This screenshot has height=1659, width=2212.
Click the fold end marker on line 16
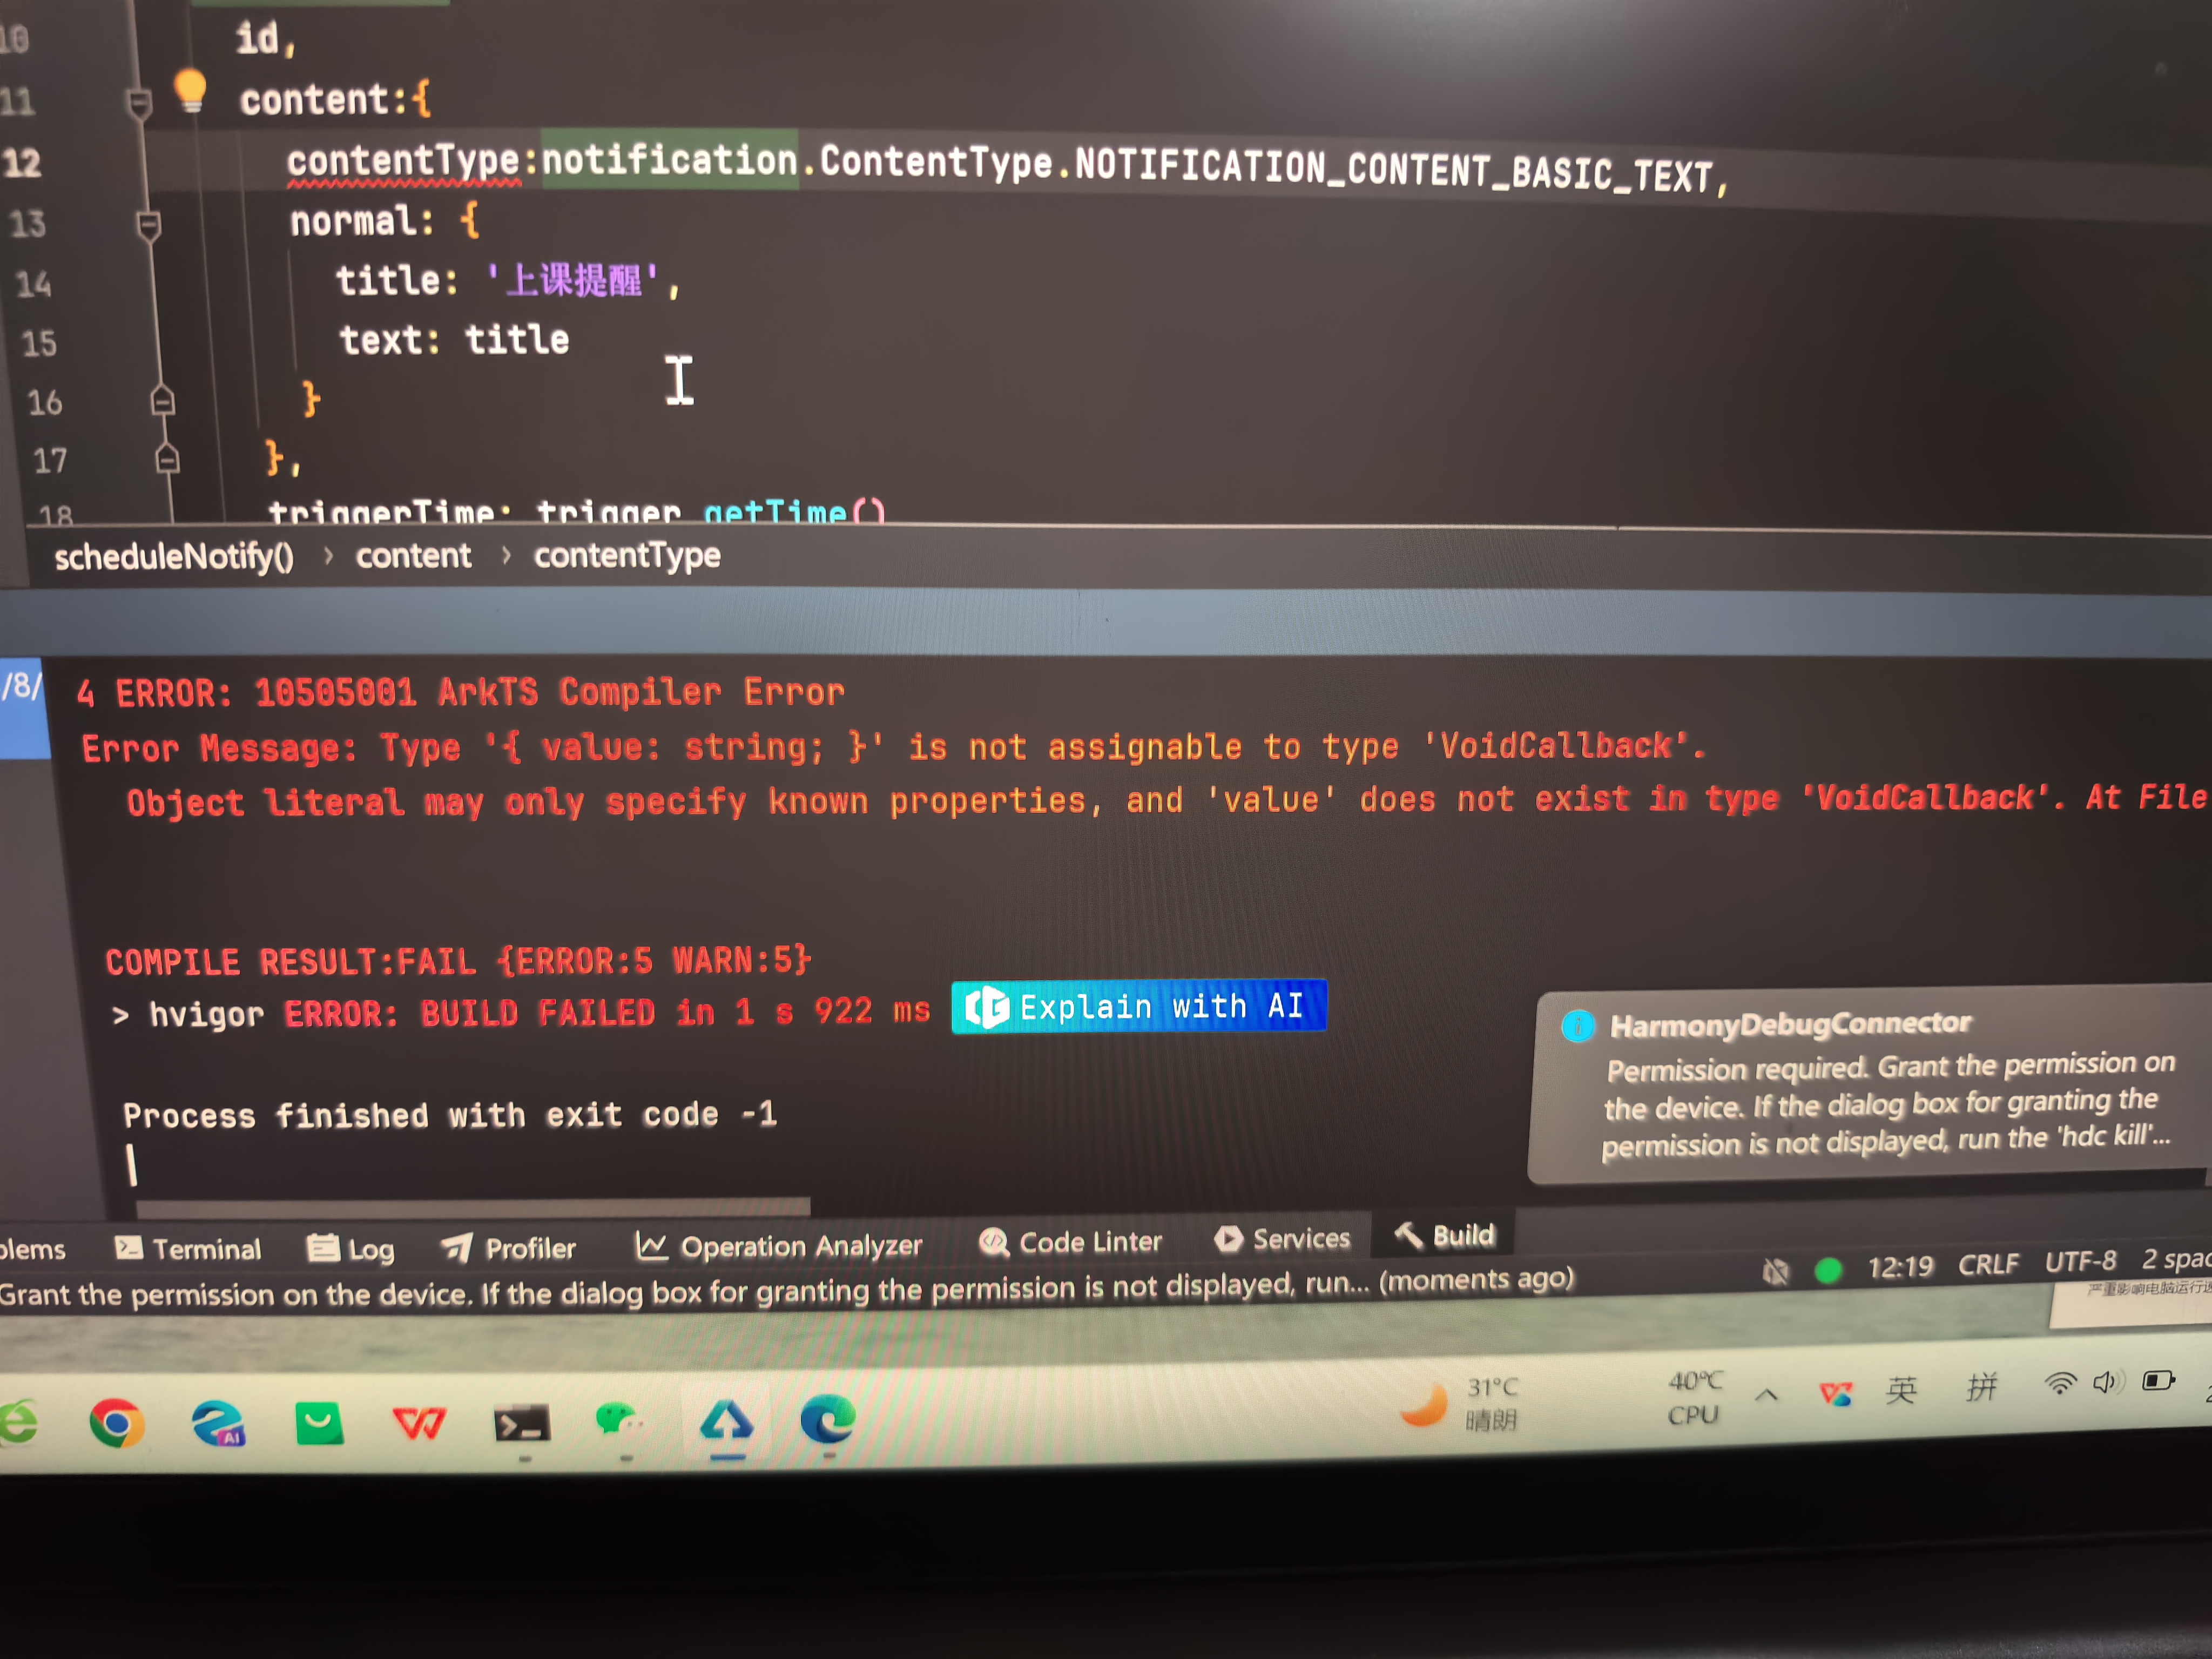[162, 401]
